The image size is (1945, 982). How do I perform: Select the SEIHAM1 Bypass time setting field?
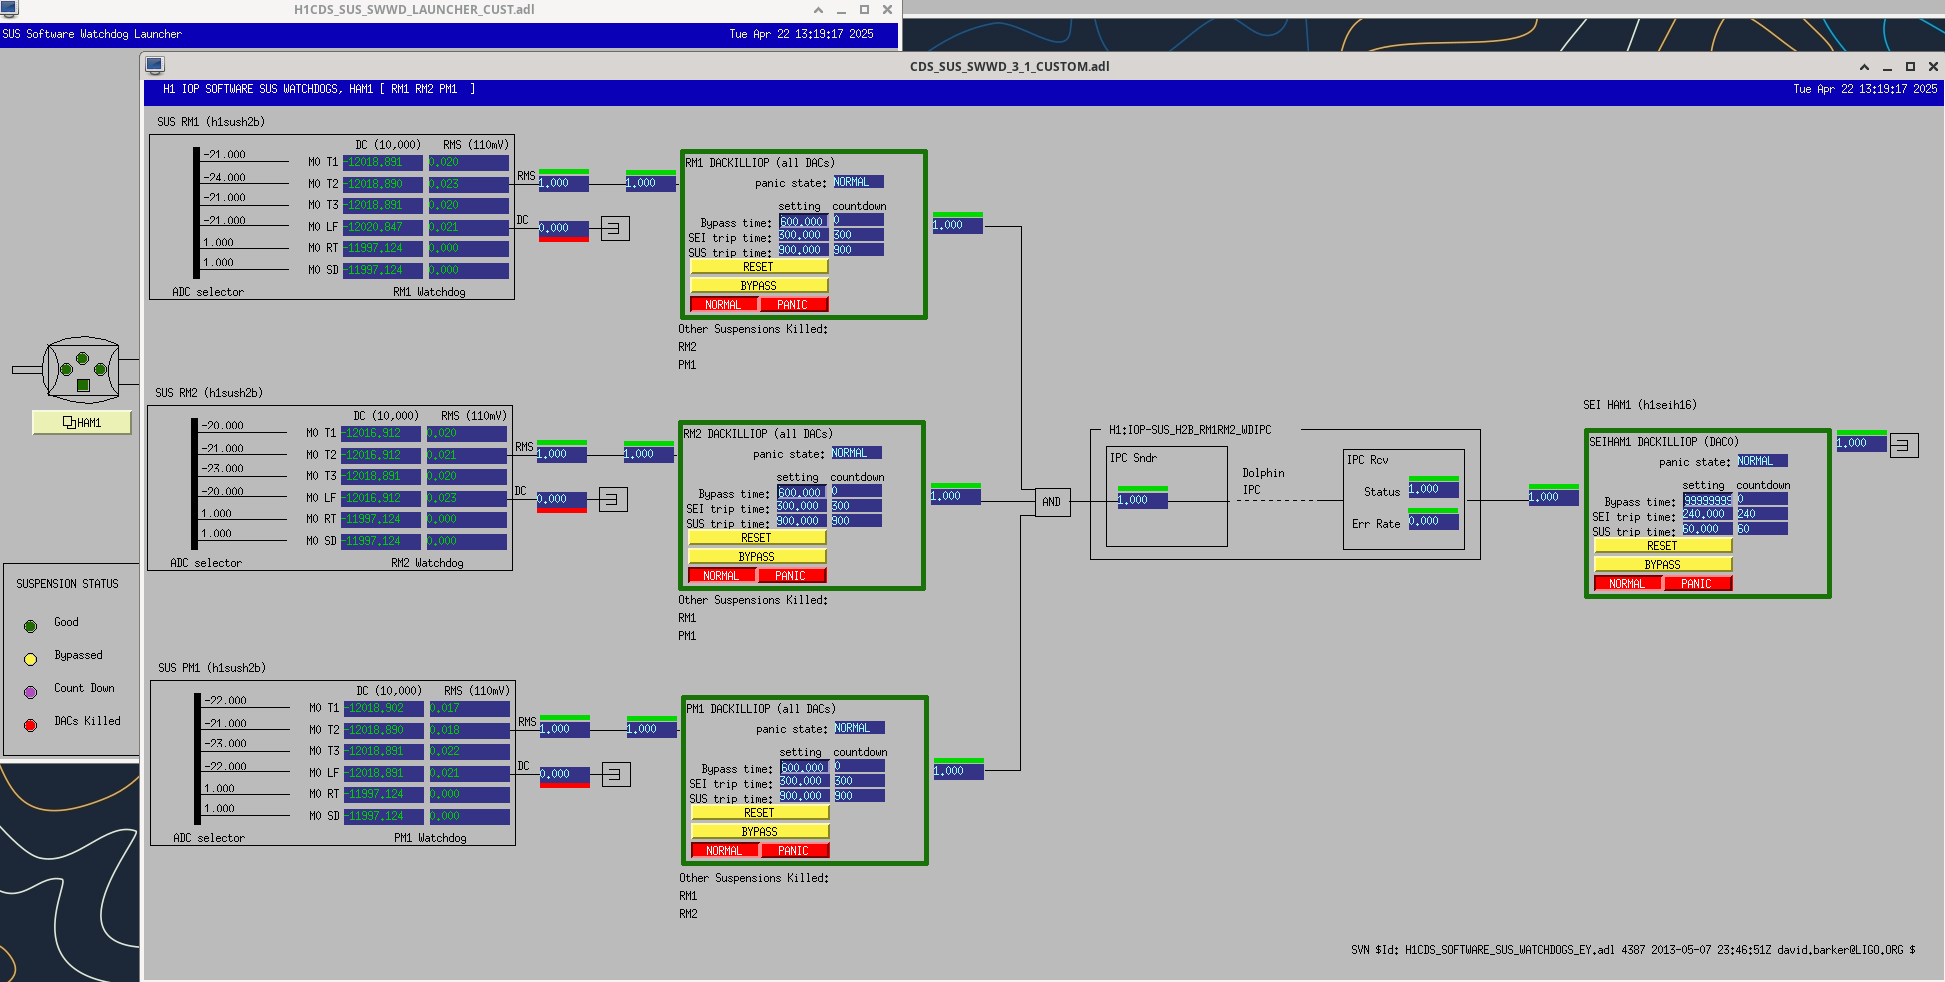(x=1707, y=500)
